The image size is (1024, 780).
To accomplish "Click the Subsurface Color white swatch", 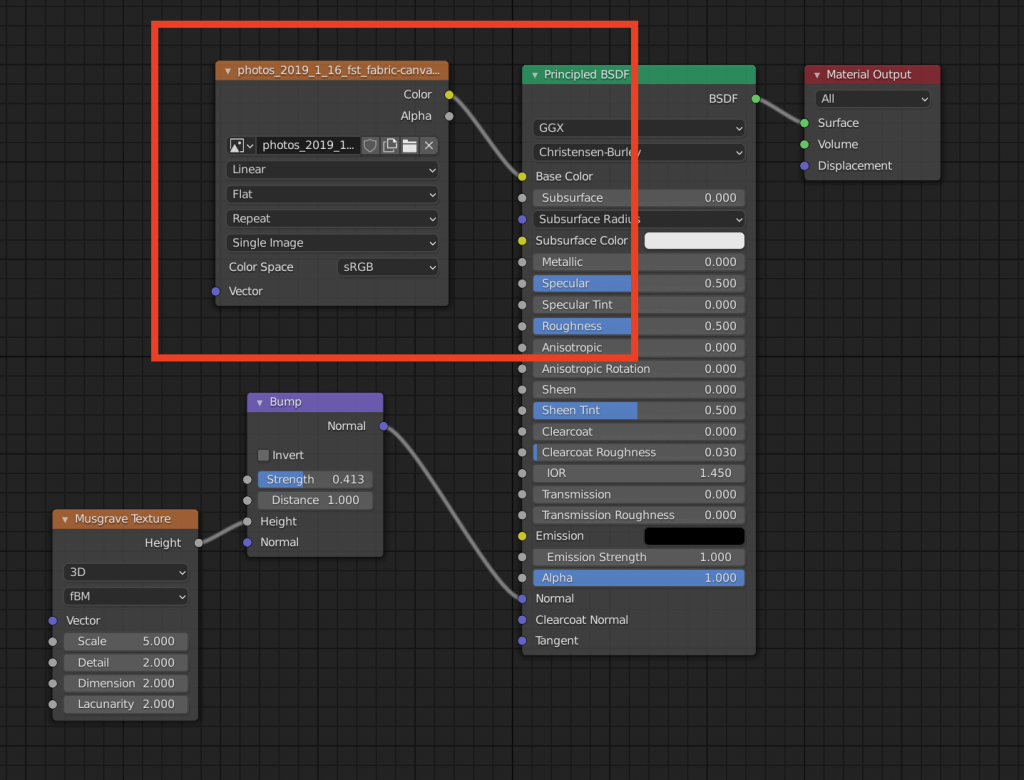I will tap(694, 241).
